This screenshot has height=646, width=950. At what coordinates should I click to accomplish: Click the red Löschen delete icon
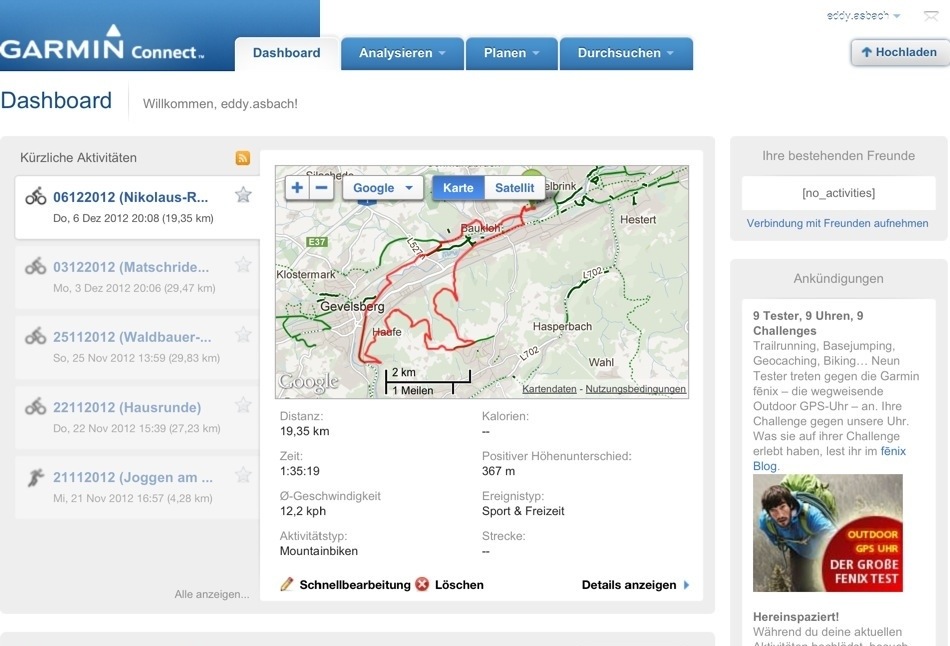(x=422, y=585)
